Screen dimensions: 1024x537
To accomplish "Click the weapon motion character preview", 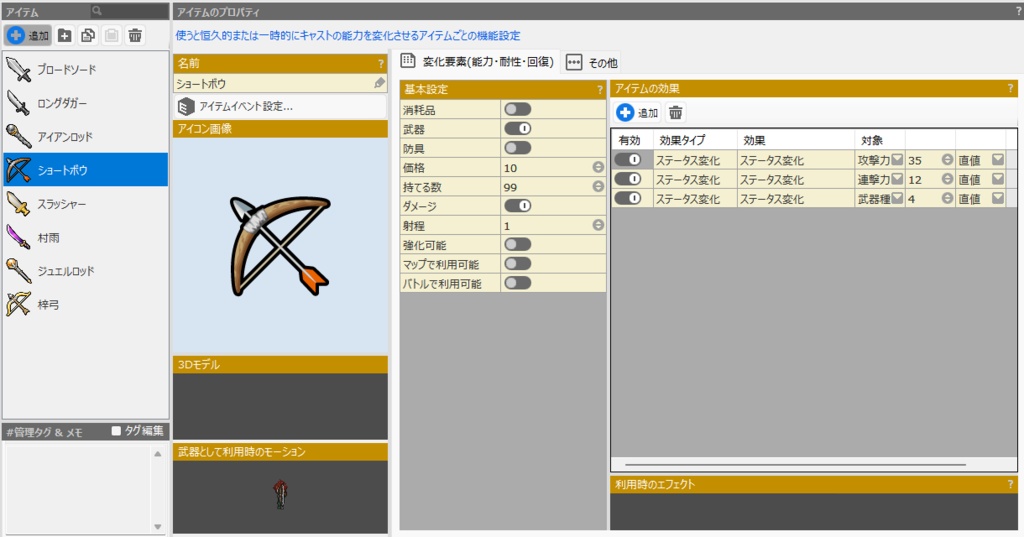I will pos(281,494).
